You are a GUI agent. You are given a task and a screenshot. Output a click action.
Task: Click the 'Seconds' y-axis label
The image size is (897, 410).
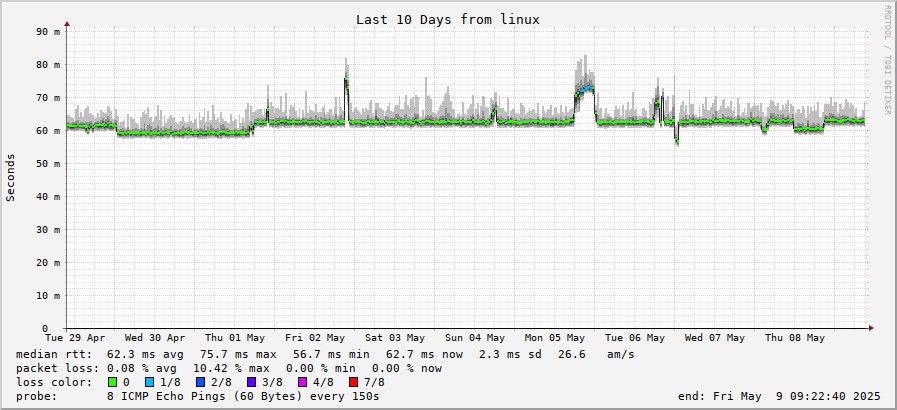(x=10, y=177)
